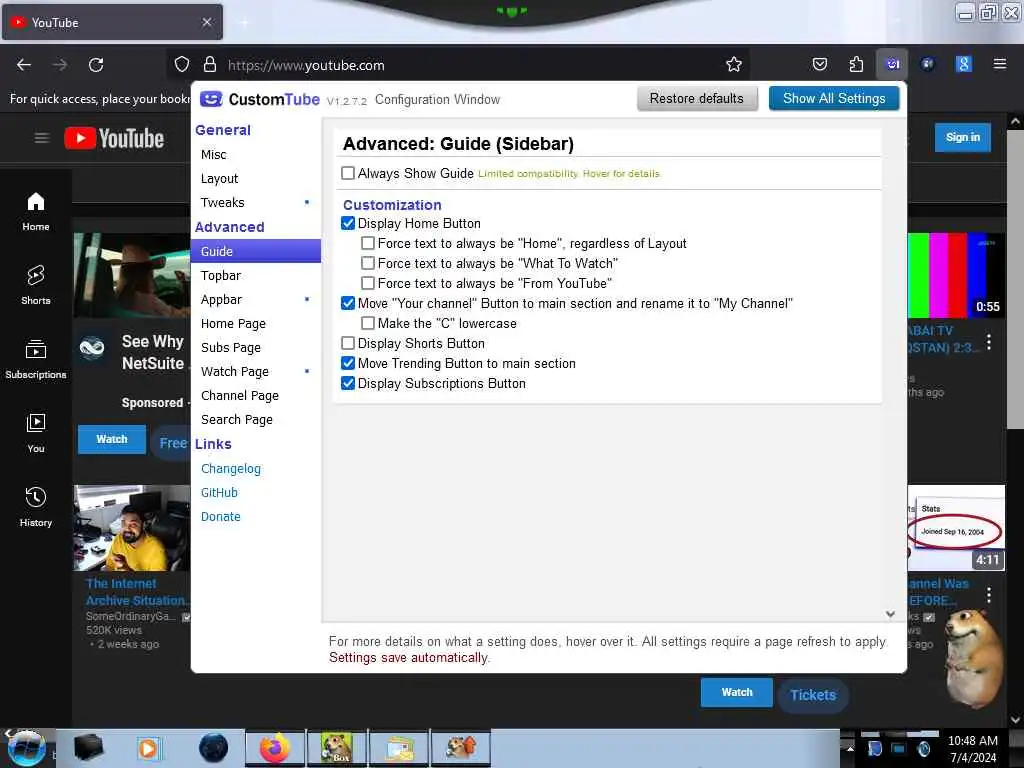Click the CustomTube extension toolbar icon
Viewport: 1024px width, 768px height.
(892, 64)
